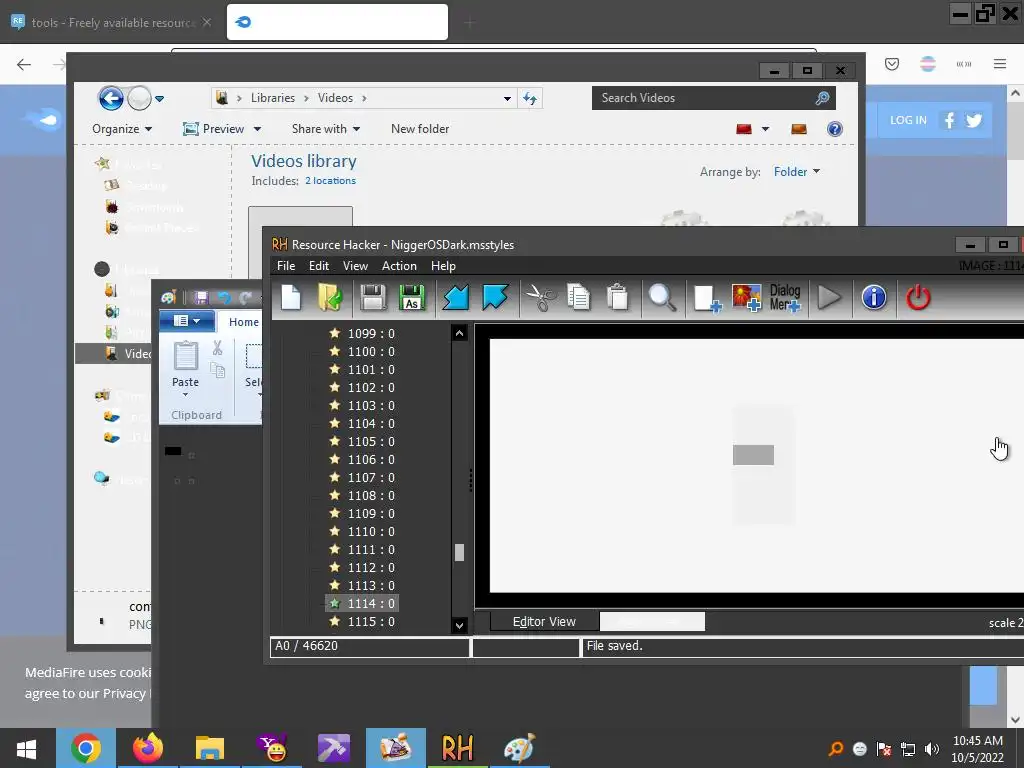Select resource 1099 : 0 in the tree
1024x768 pixels.
[x=362, y=334]
